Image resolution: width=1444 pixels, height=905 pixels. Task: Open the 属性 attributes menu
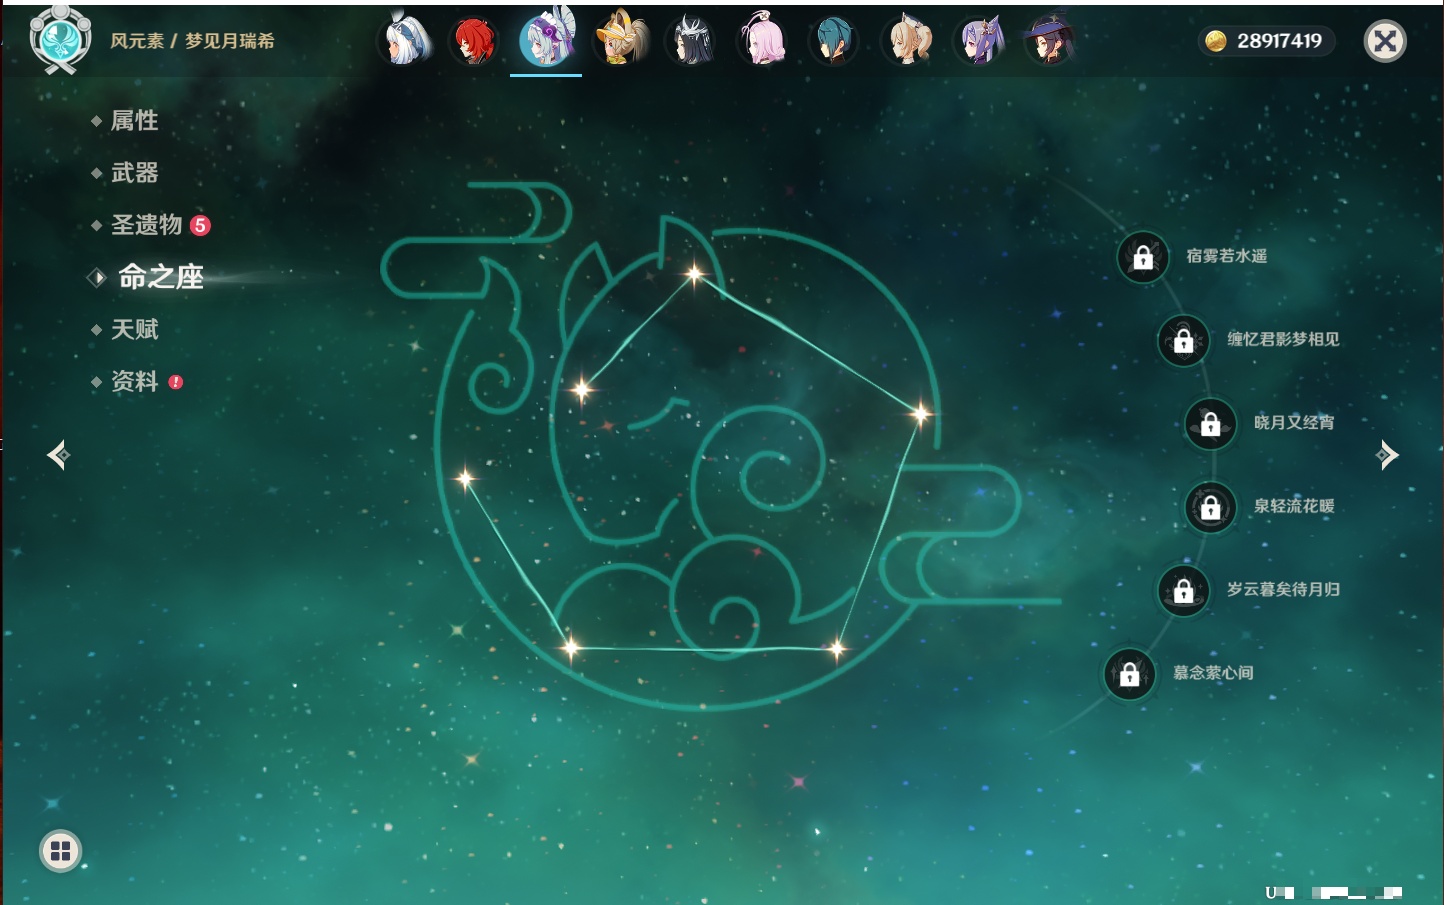coord(134,121)
